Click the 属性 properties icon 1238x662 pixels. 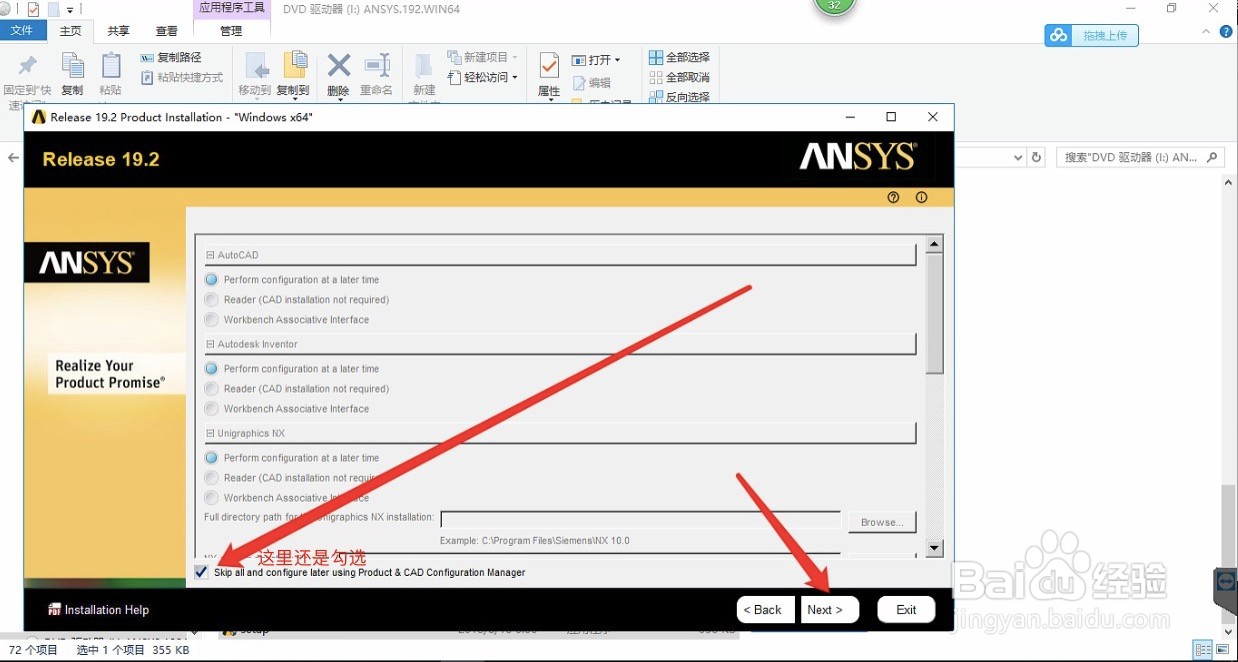(549, 68)
